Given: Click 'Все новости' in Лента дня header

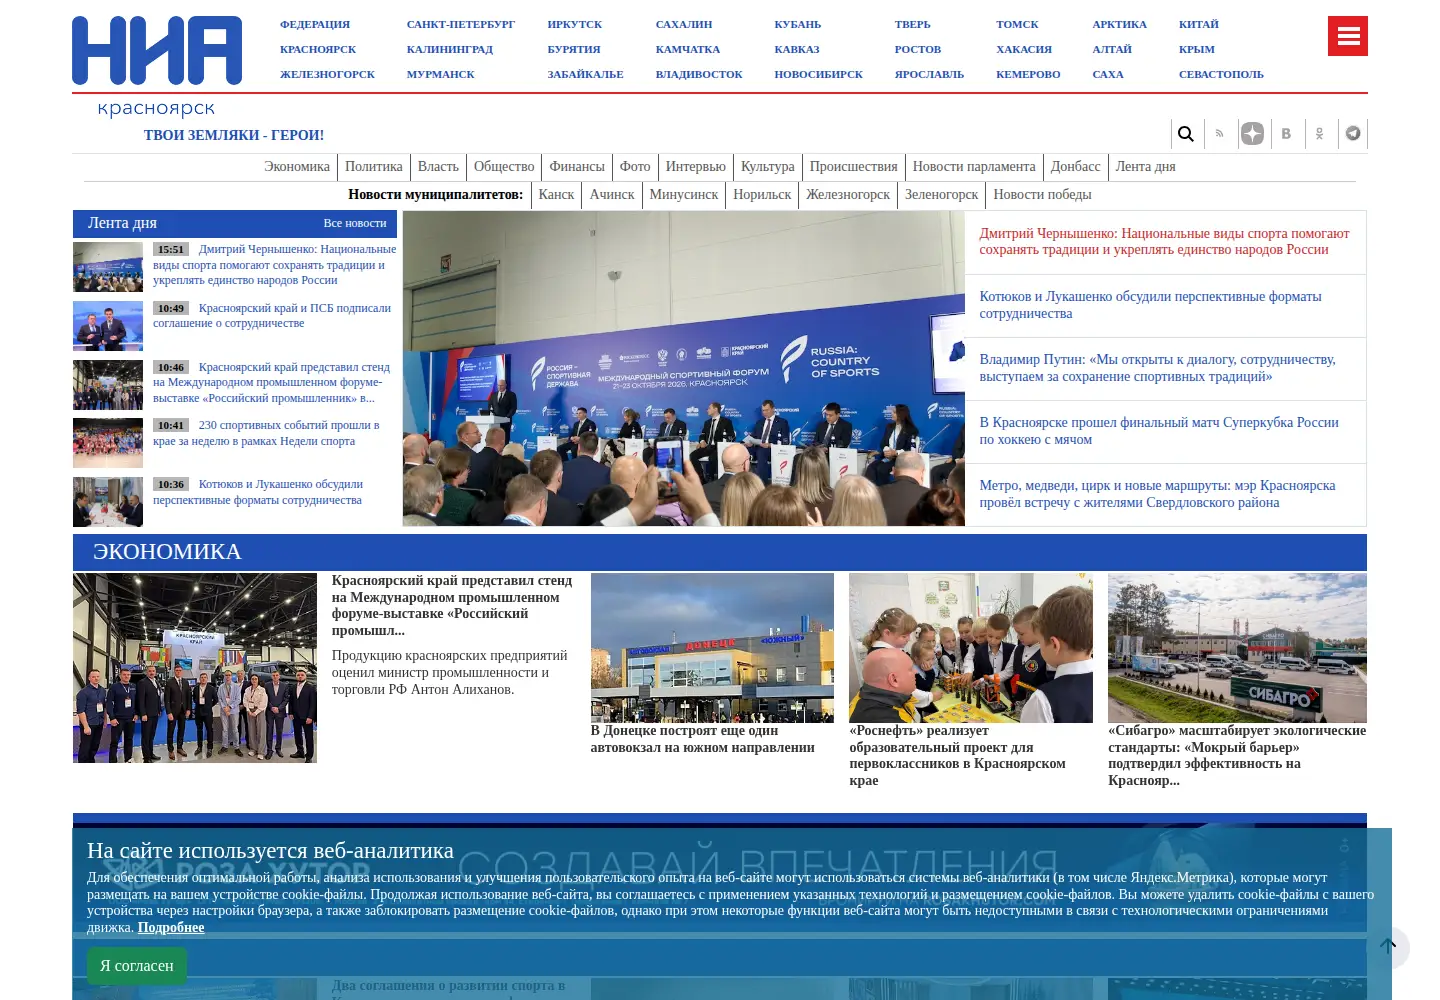Looking at the screenshot, I should tap(355, 223).
